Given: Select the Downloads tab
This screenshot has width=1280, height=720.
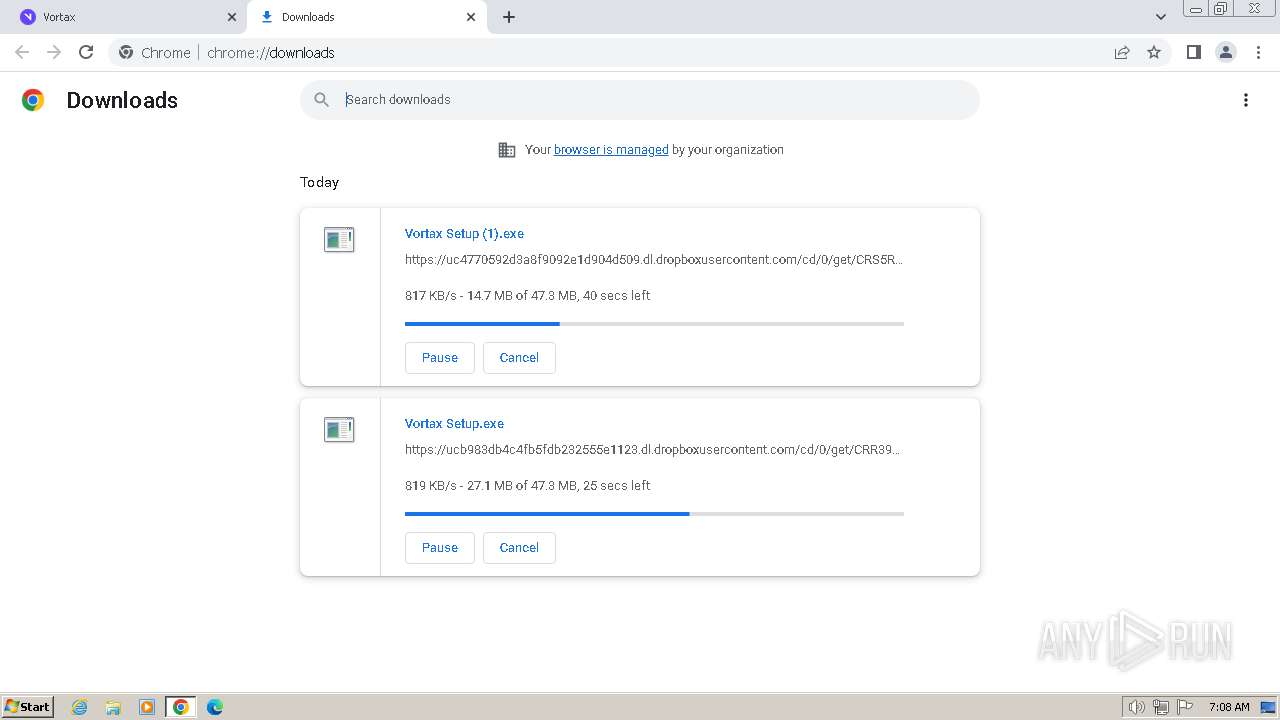Looking at the screenshot, I should 367,17.
